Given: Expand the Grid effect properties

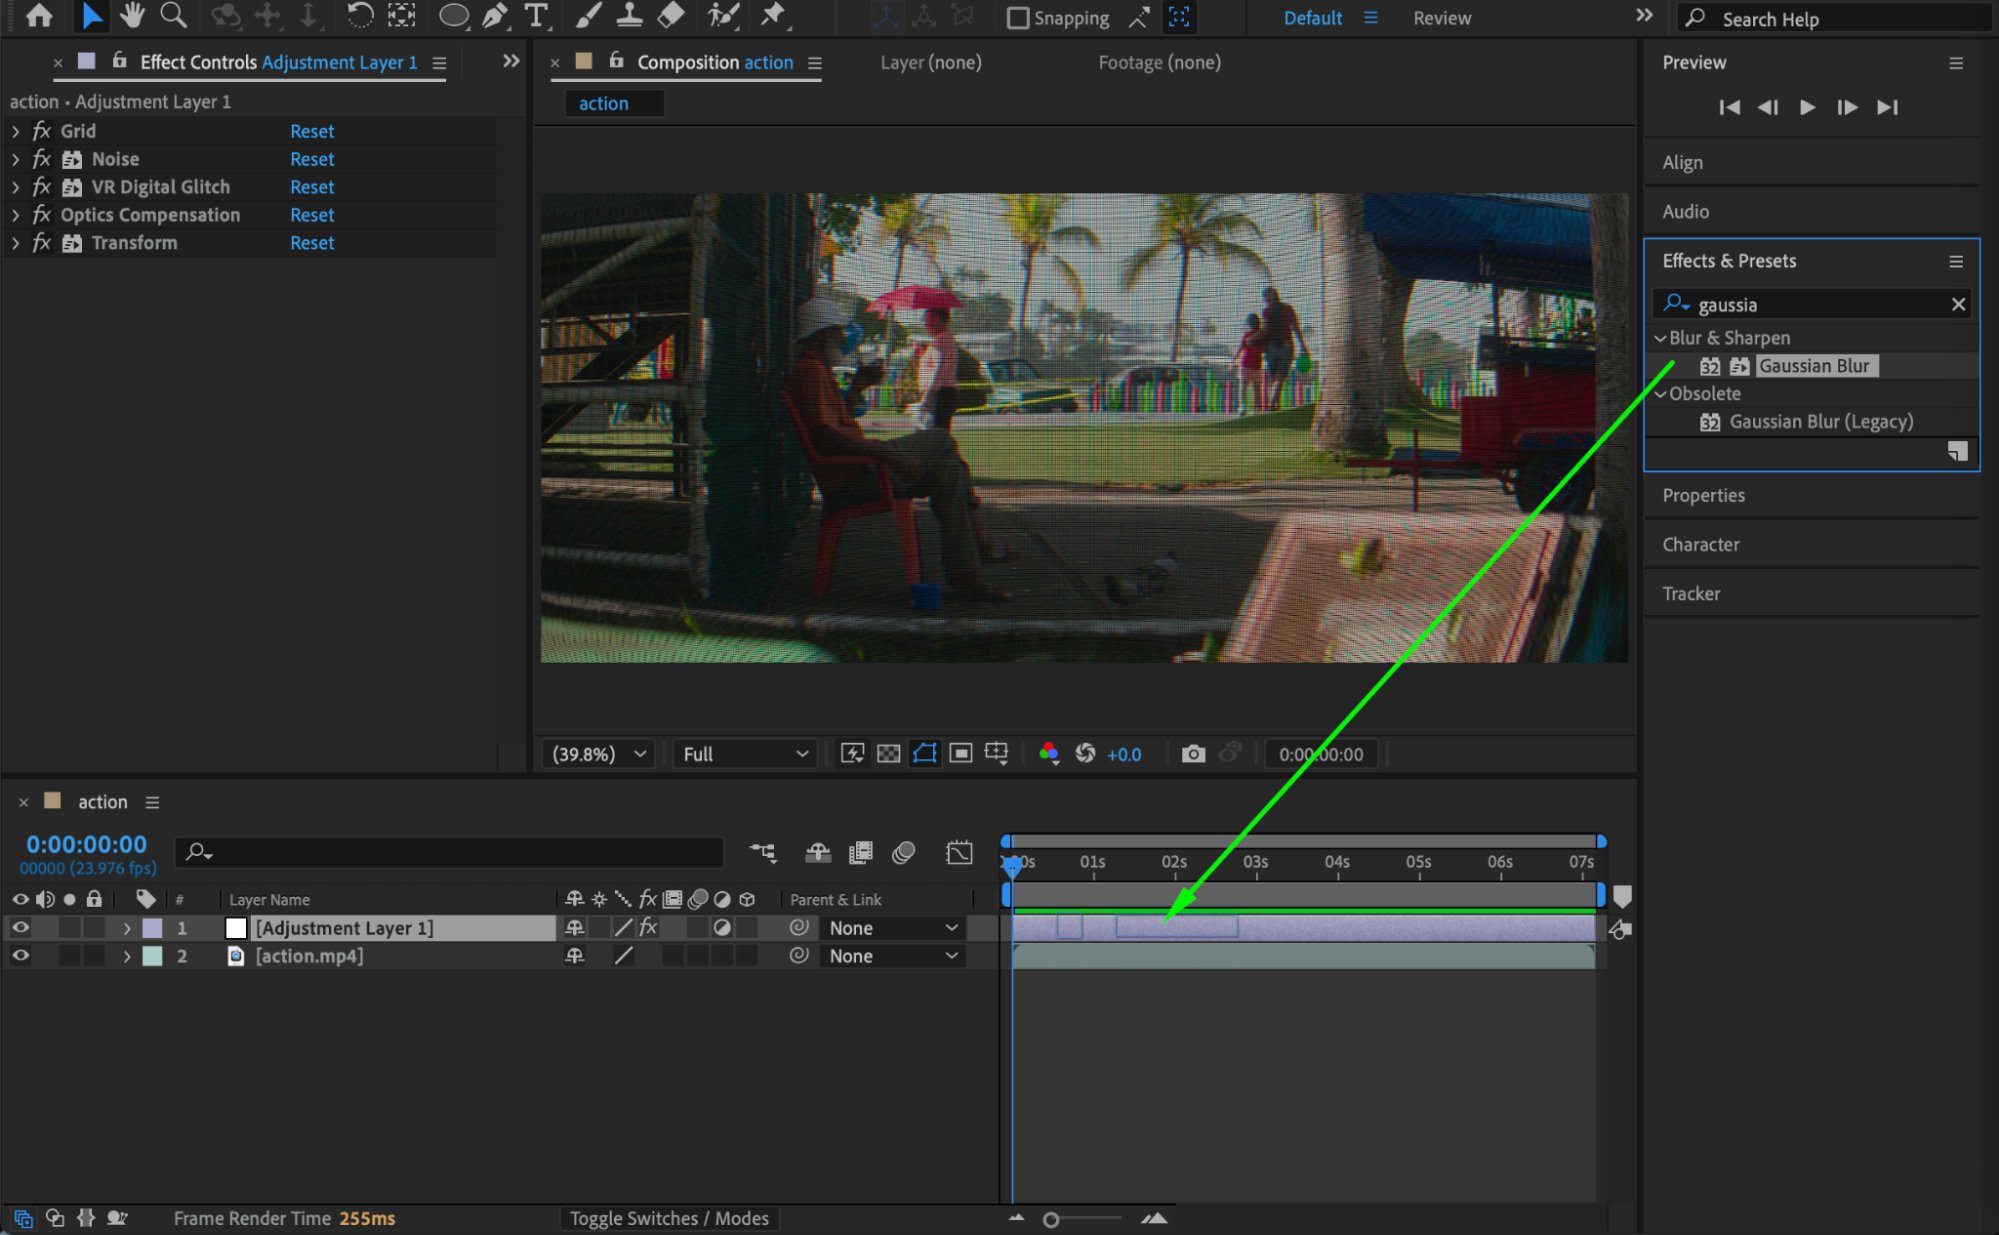Looking at the screenshot, I should click(x=15, y=131).
